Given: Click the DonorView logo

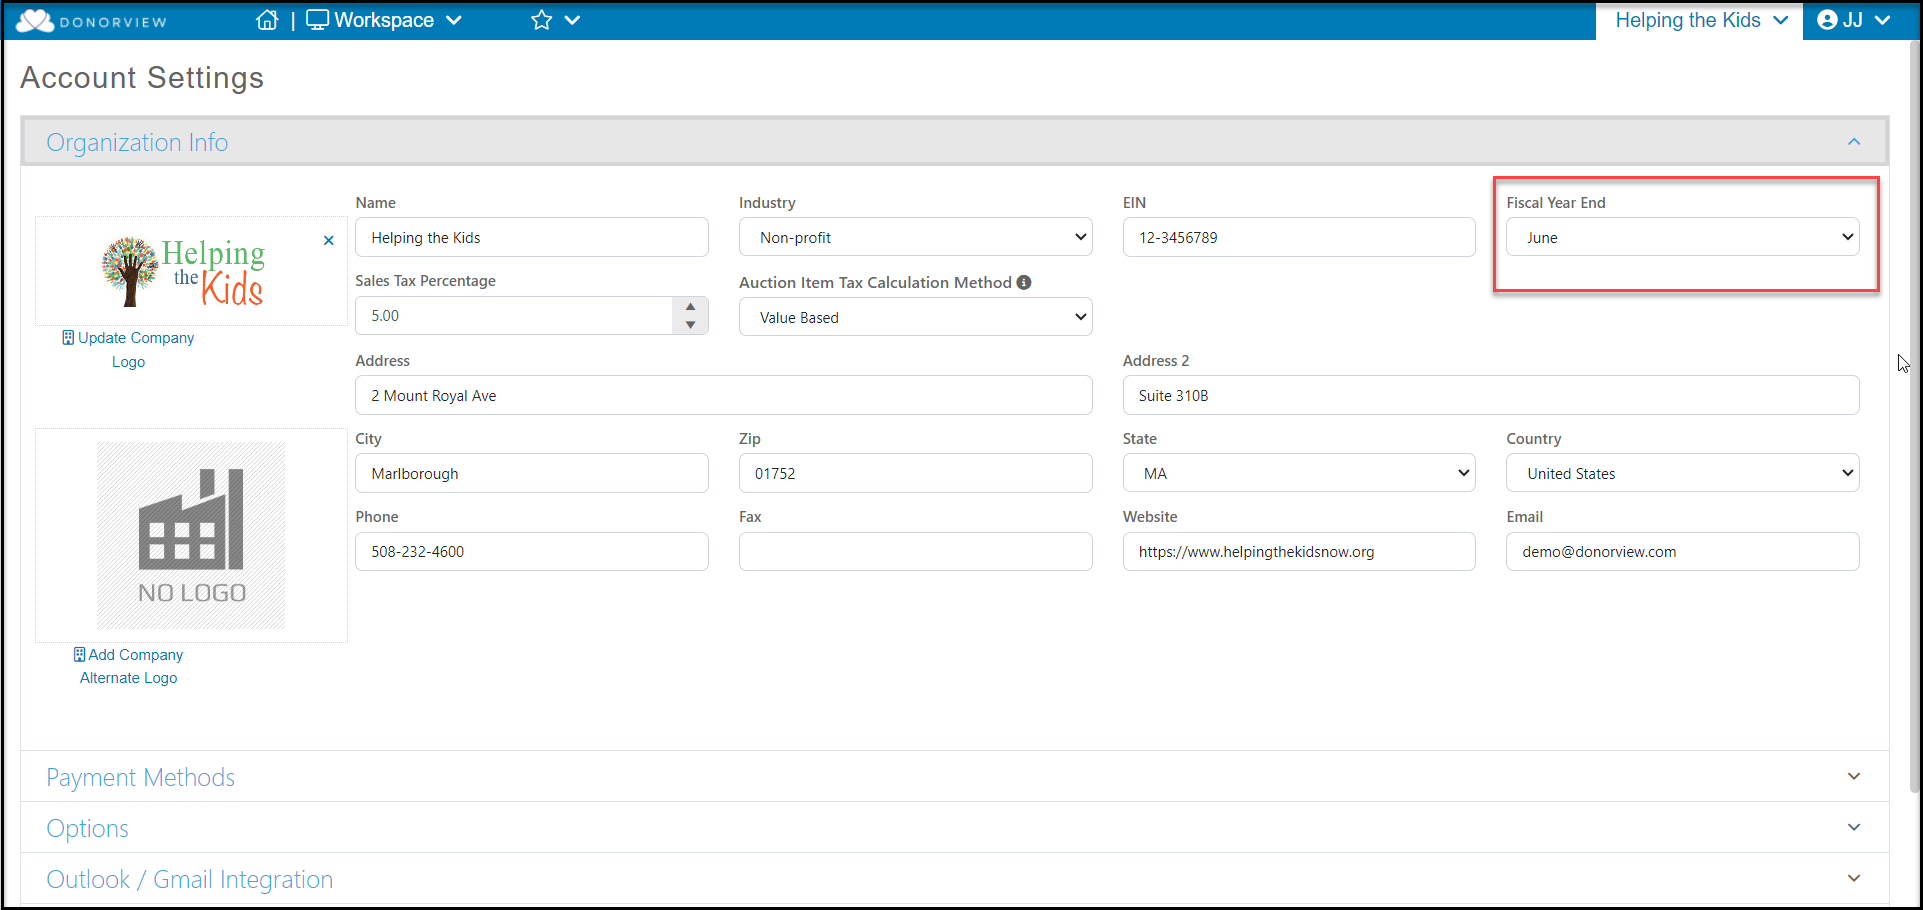Looking at the screenshot, I should pos(92,21).
